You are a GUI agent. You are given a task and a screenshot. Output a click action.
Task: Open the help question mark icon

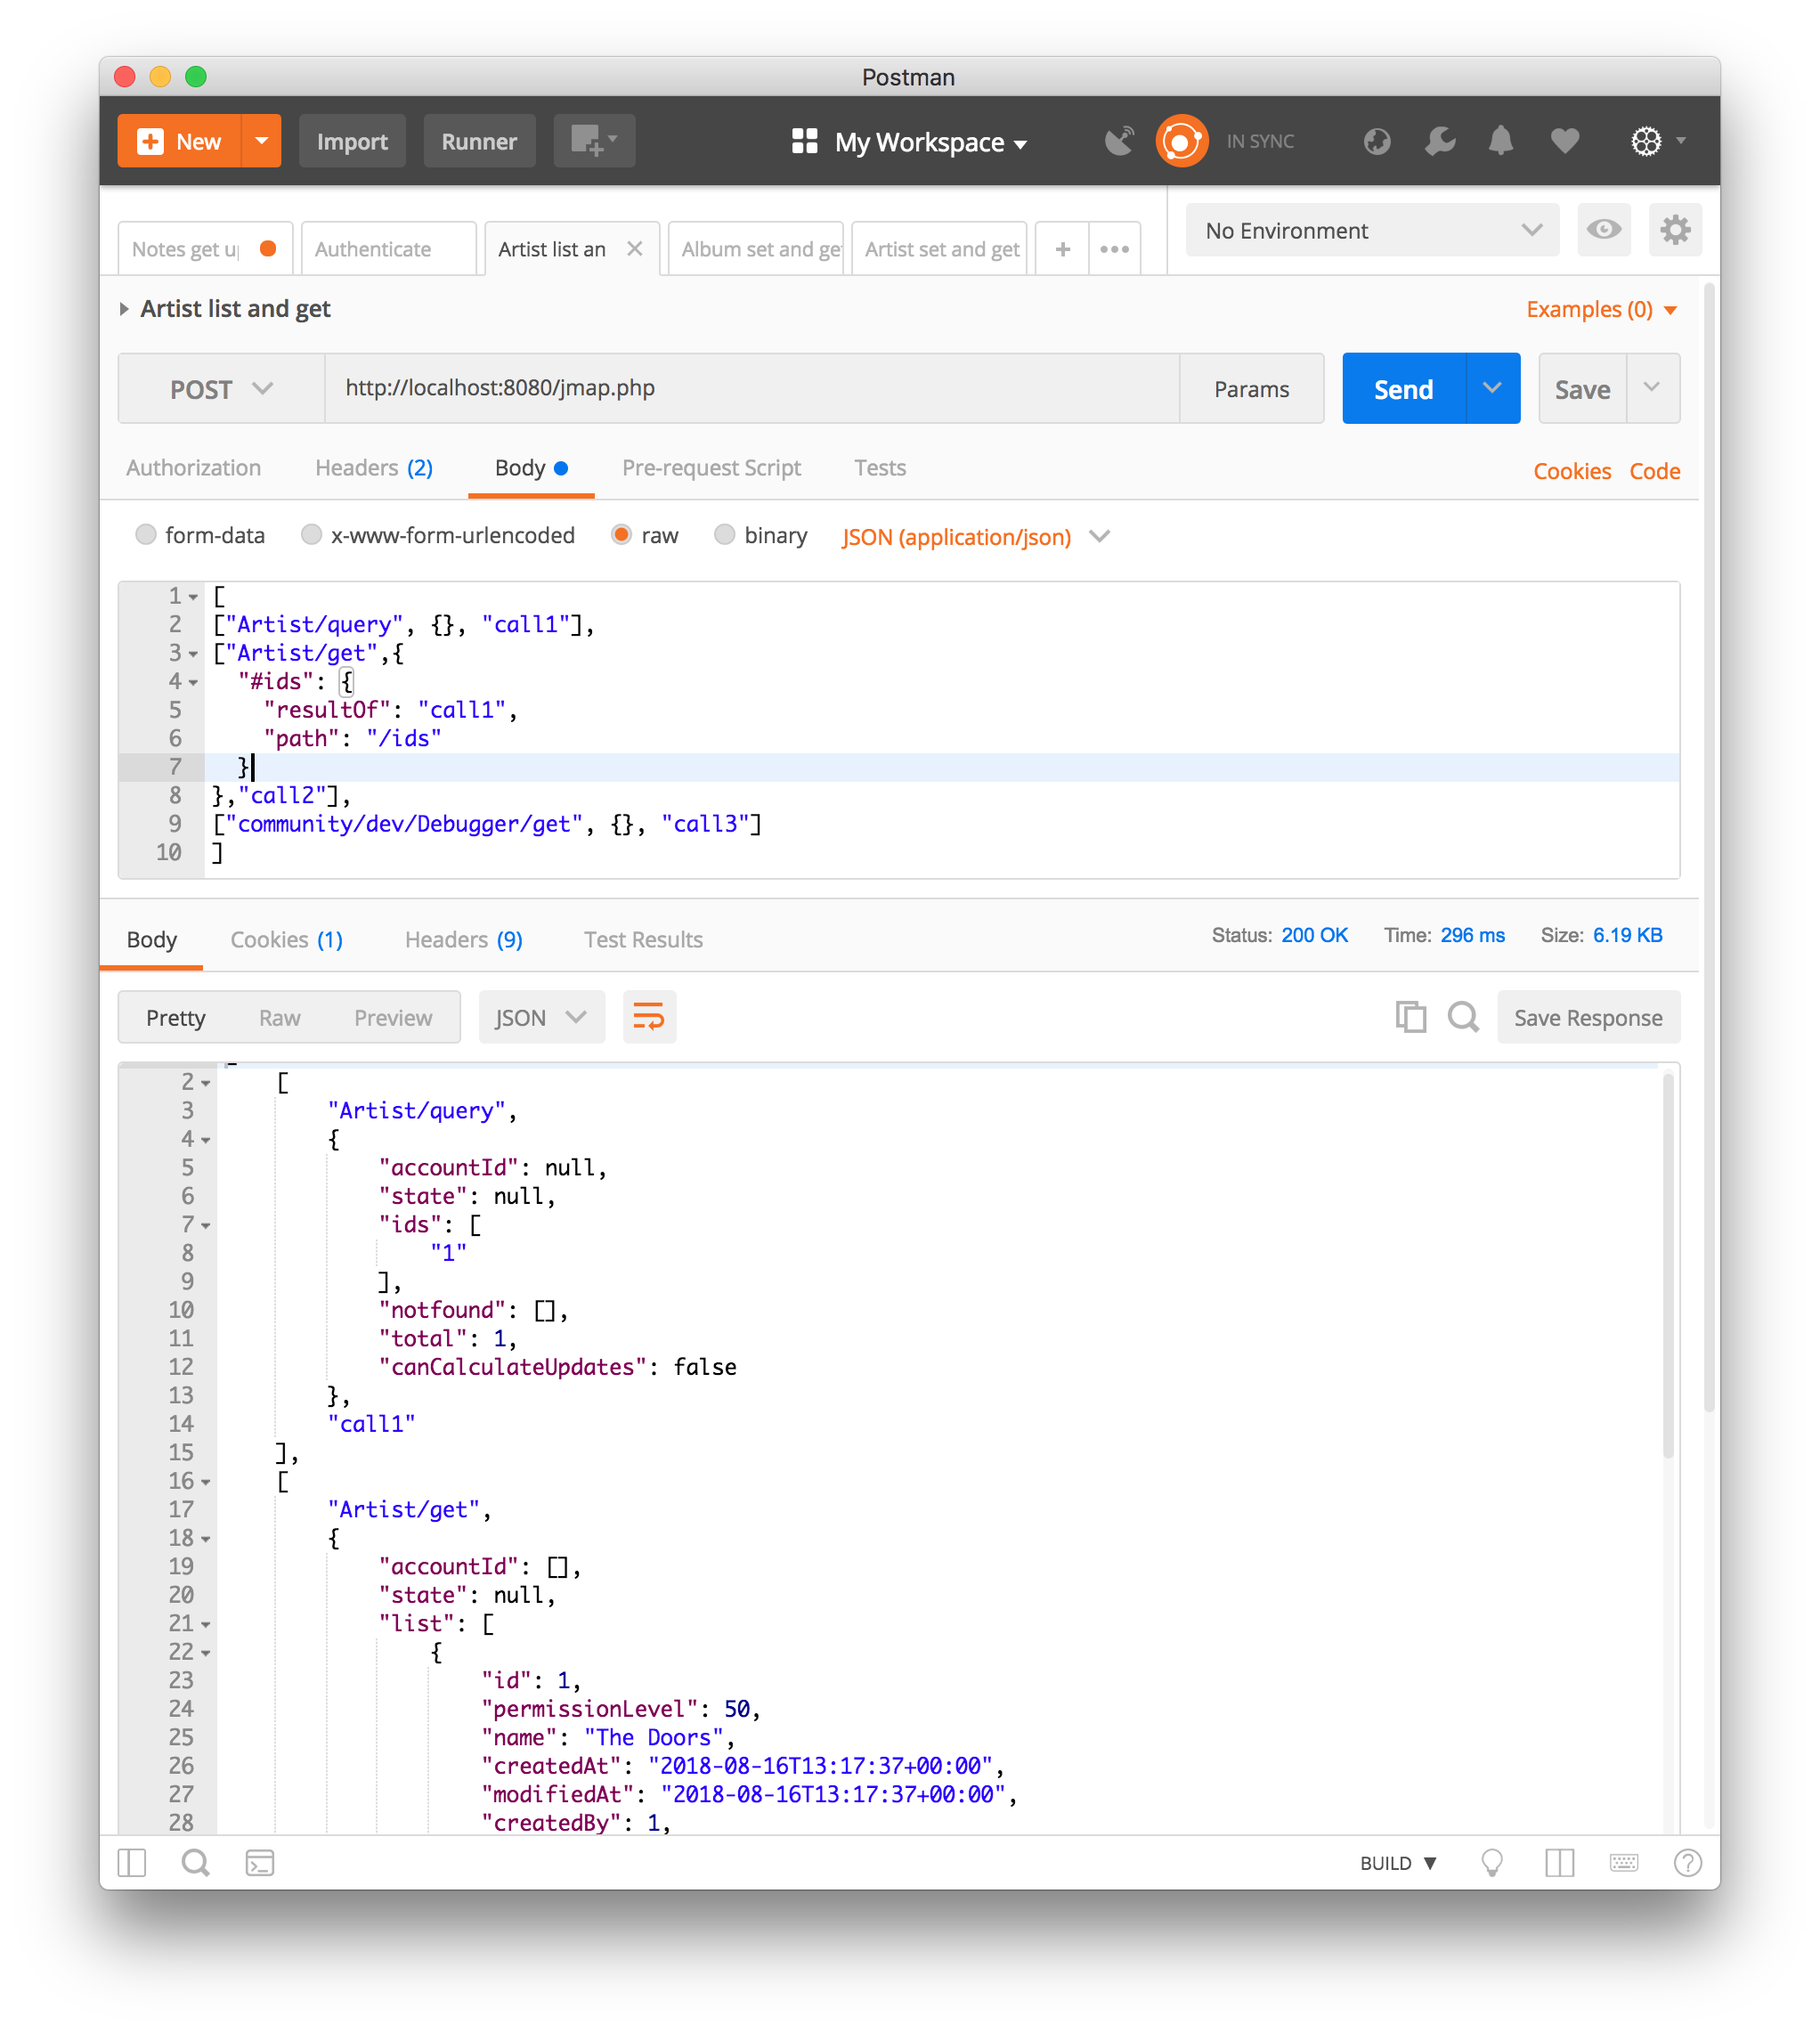click(1688, 1862)
